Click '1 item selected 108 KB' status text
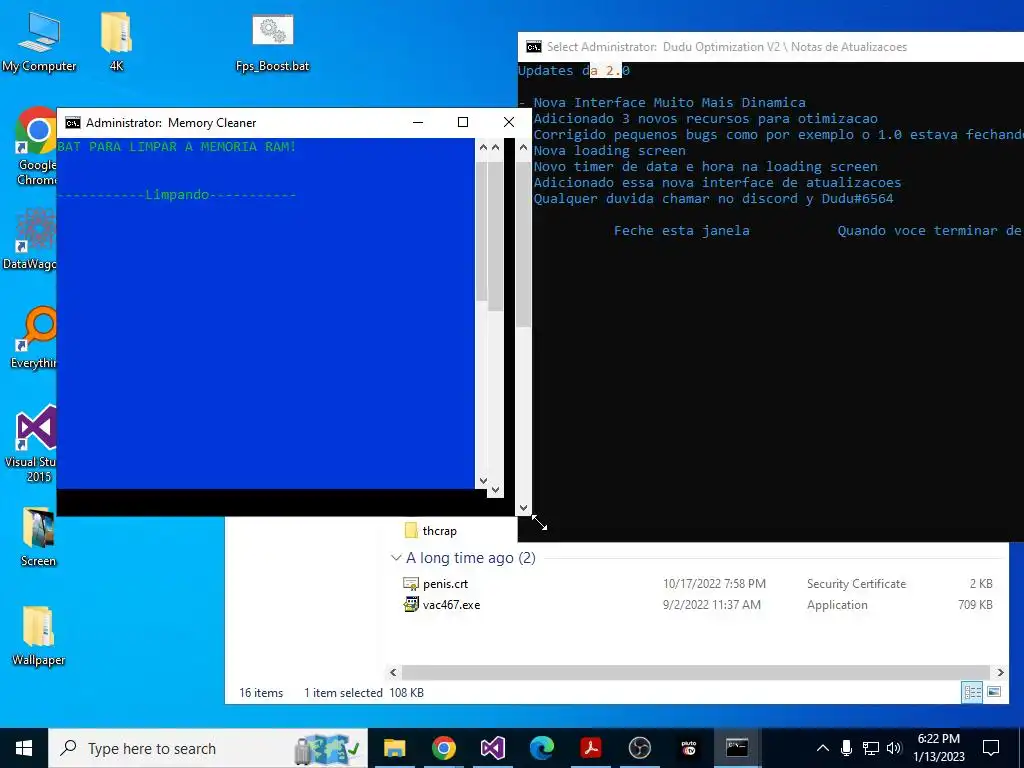This screenshot has height=768, width=1024. tap(364, 693)
